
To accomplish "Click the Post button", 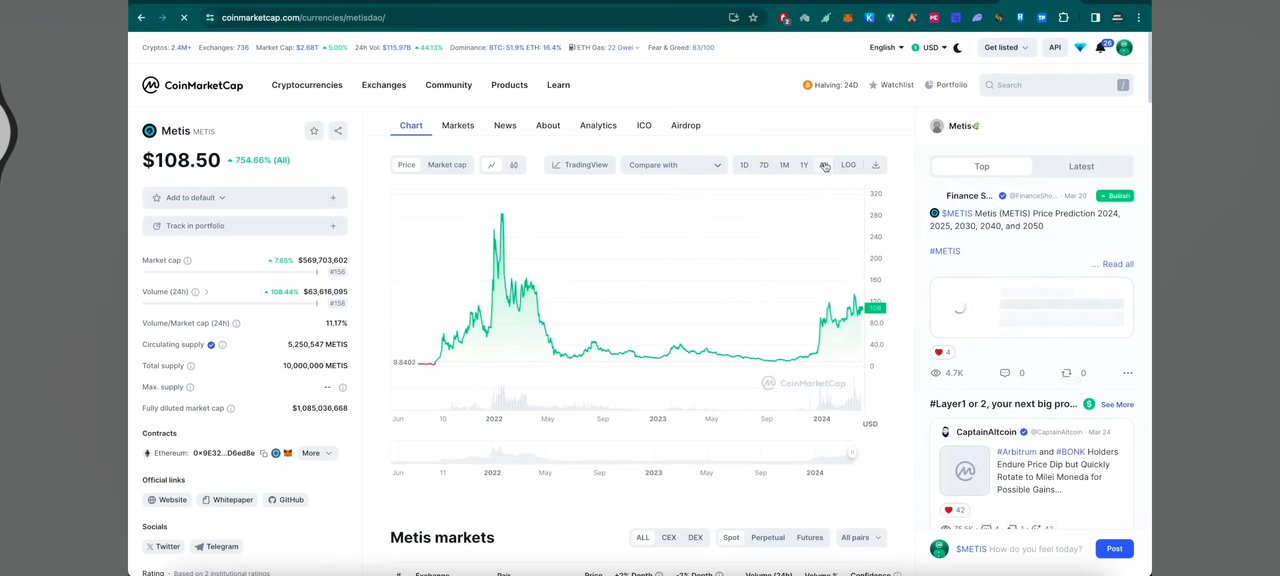I will coord(1114,549).
